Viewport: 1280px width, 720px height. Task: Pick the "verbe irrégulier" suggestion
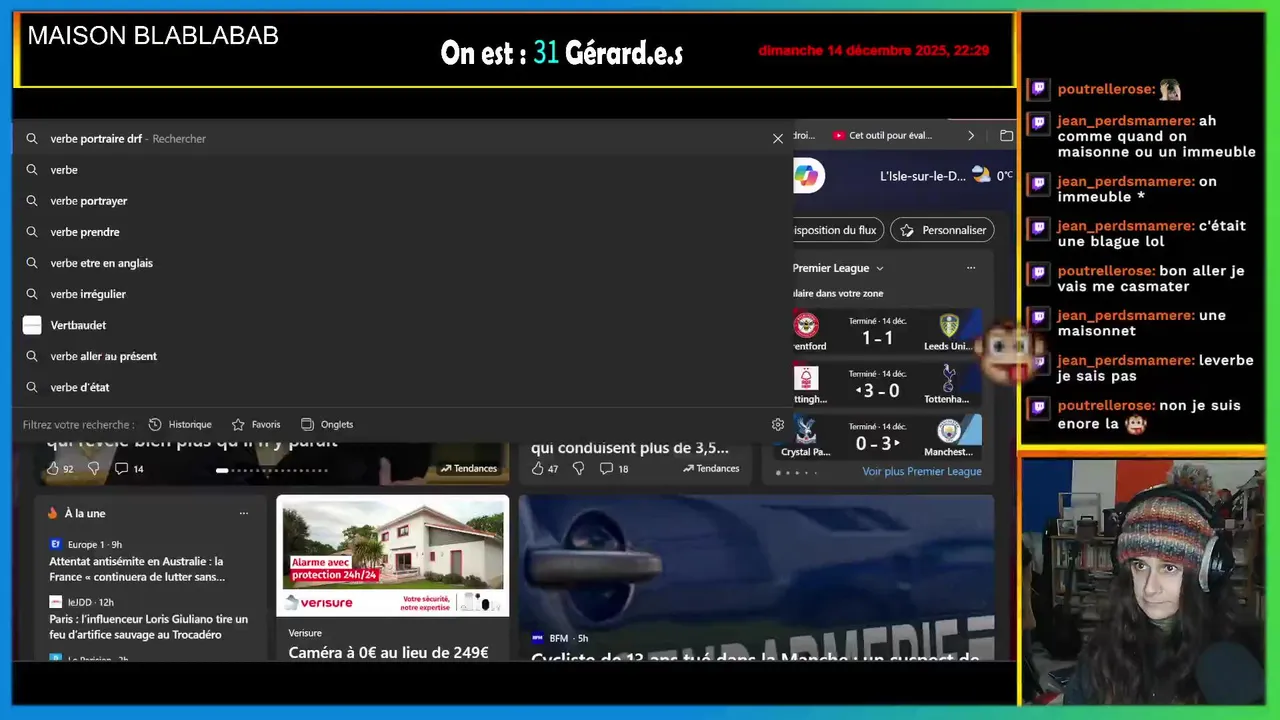(403, 294)
